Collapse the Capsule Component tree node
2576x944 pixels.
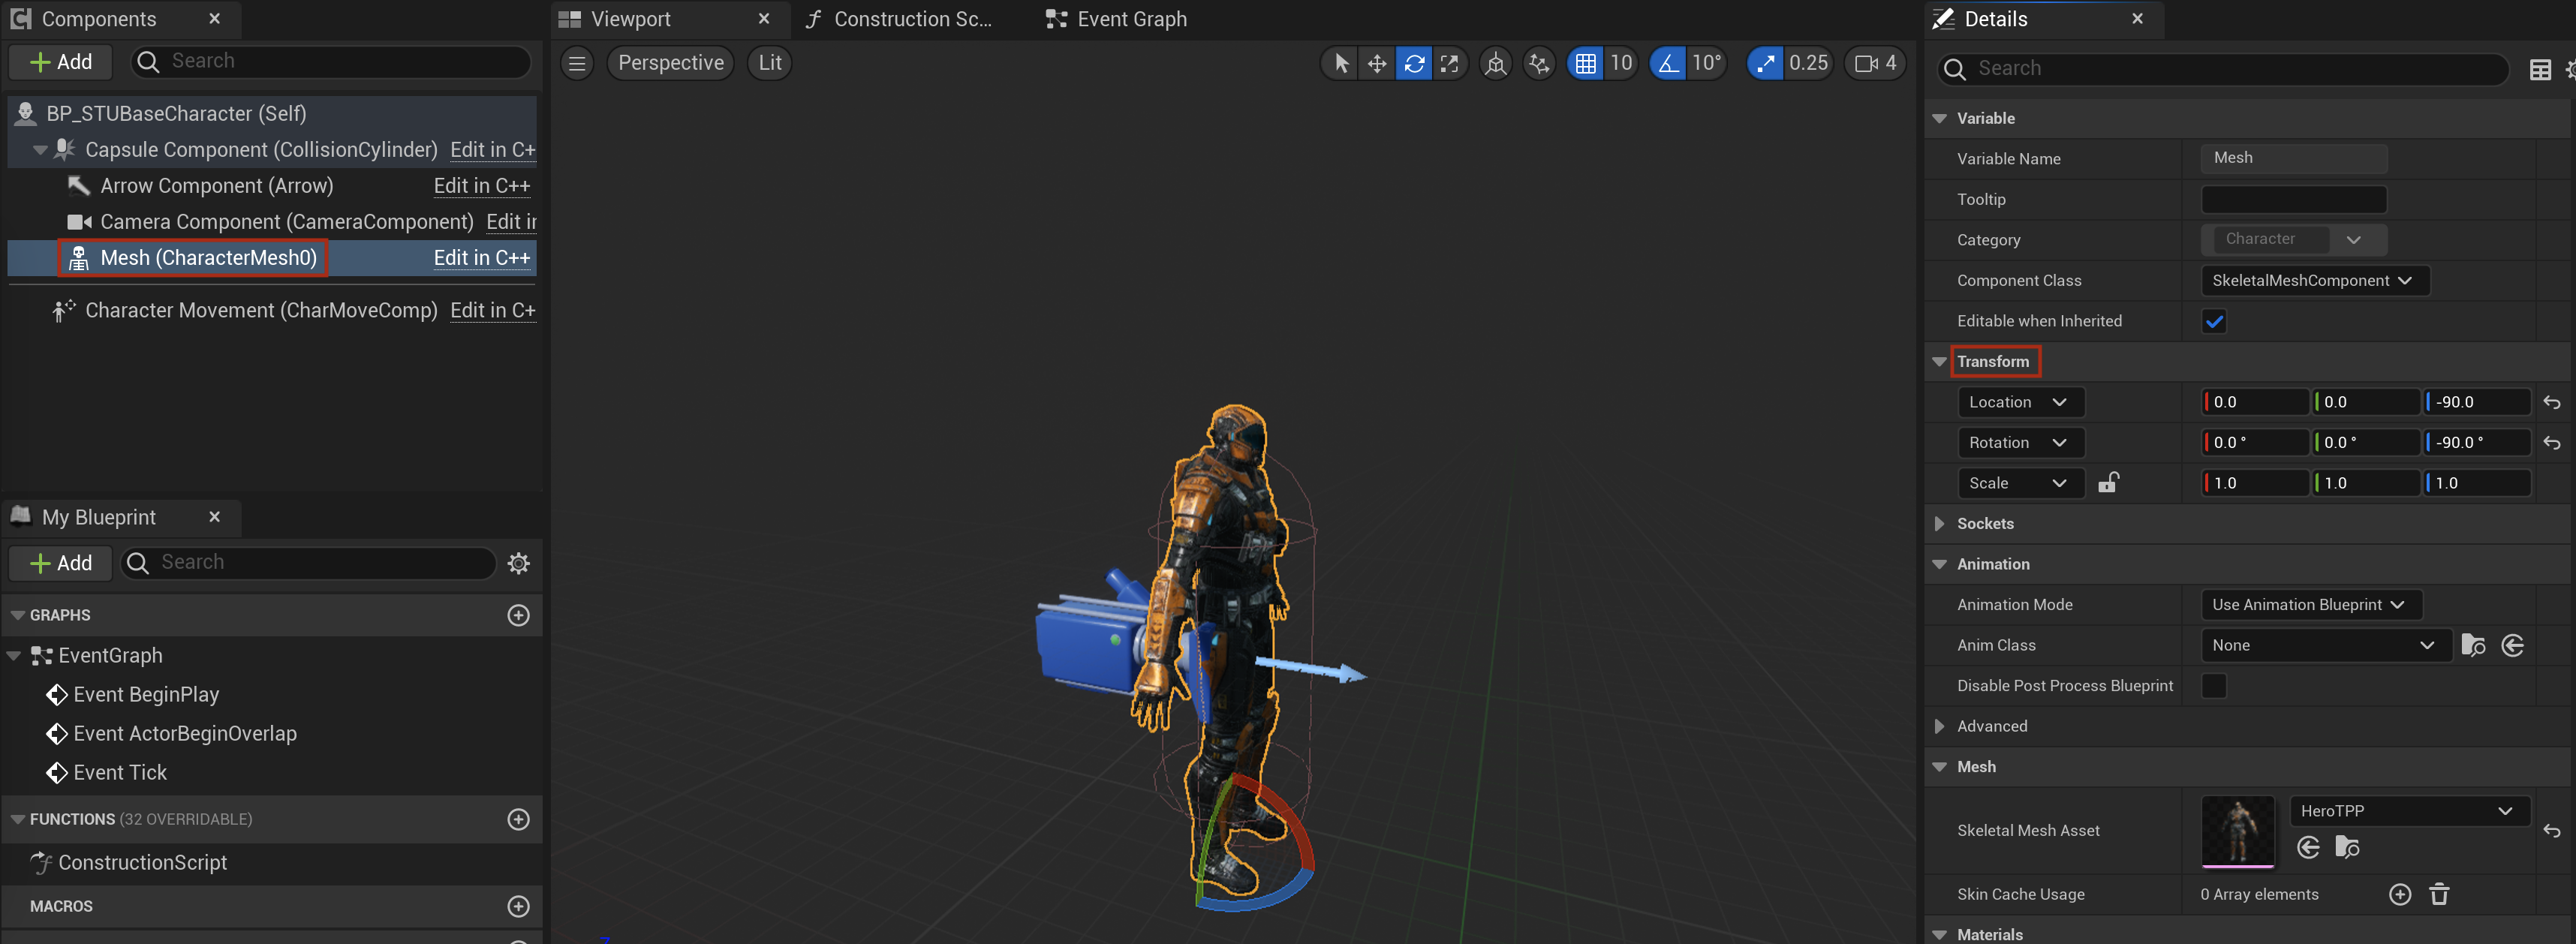click(40, 150)
